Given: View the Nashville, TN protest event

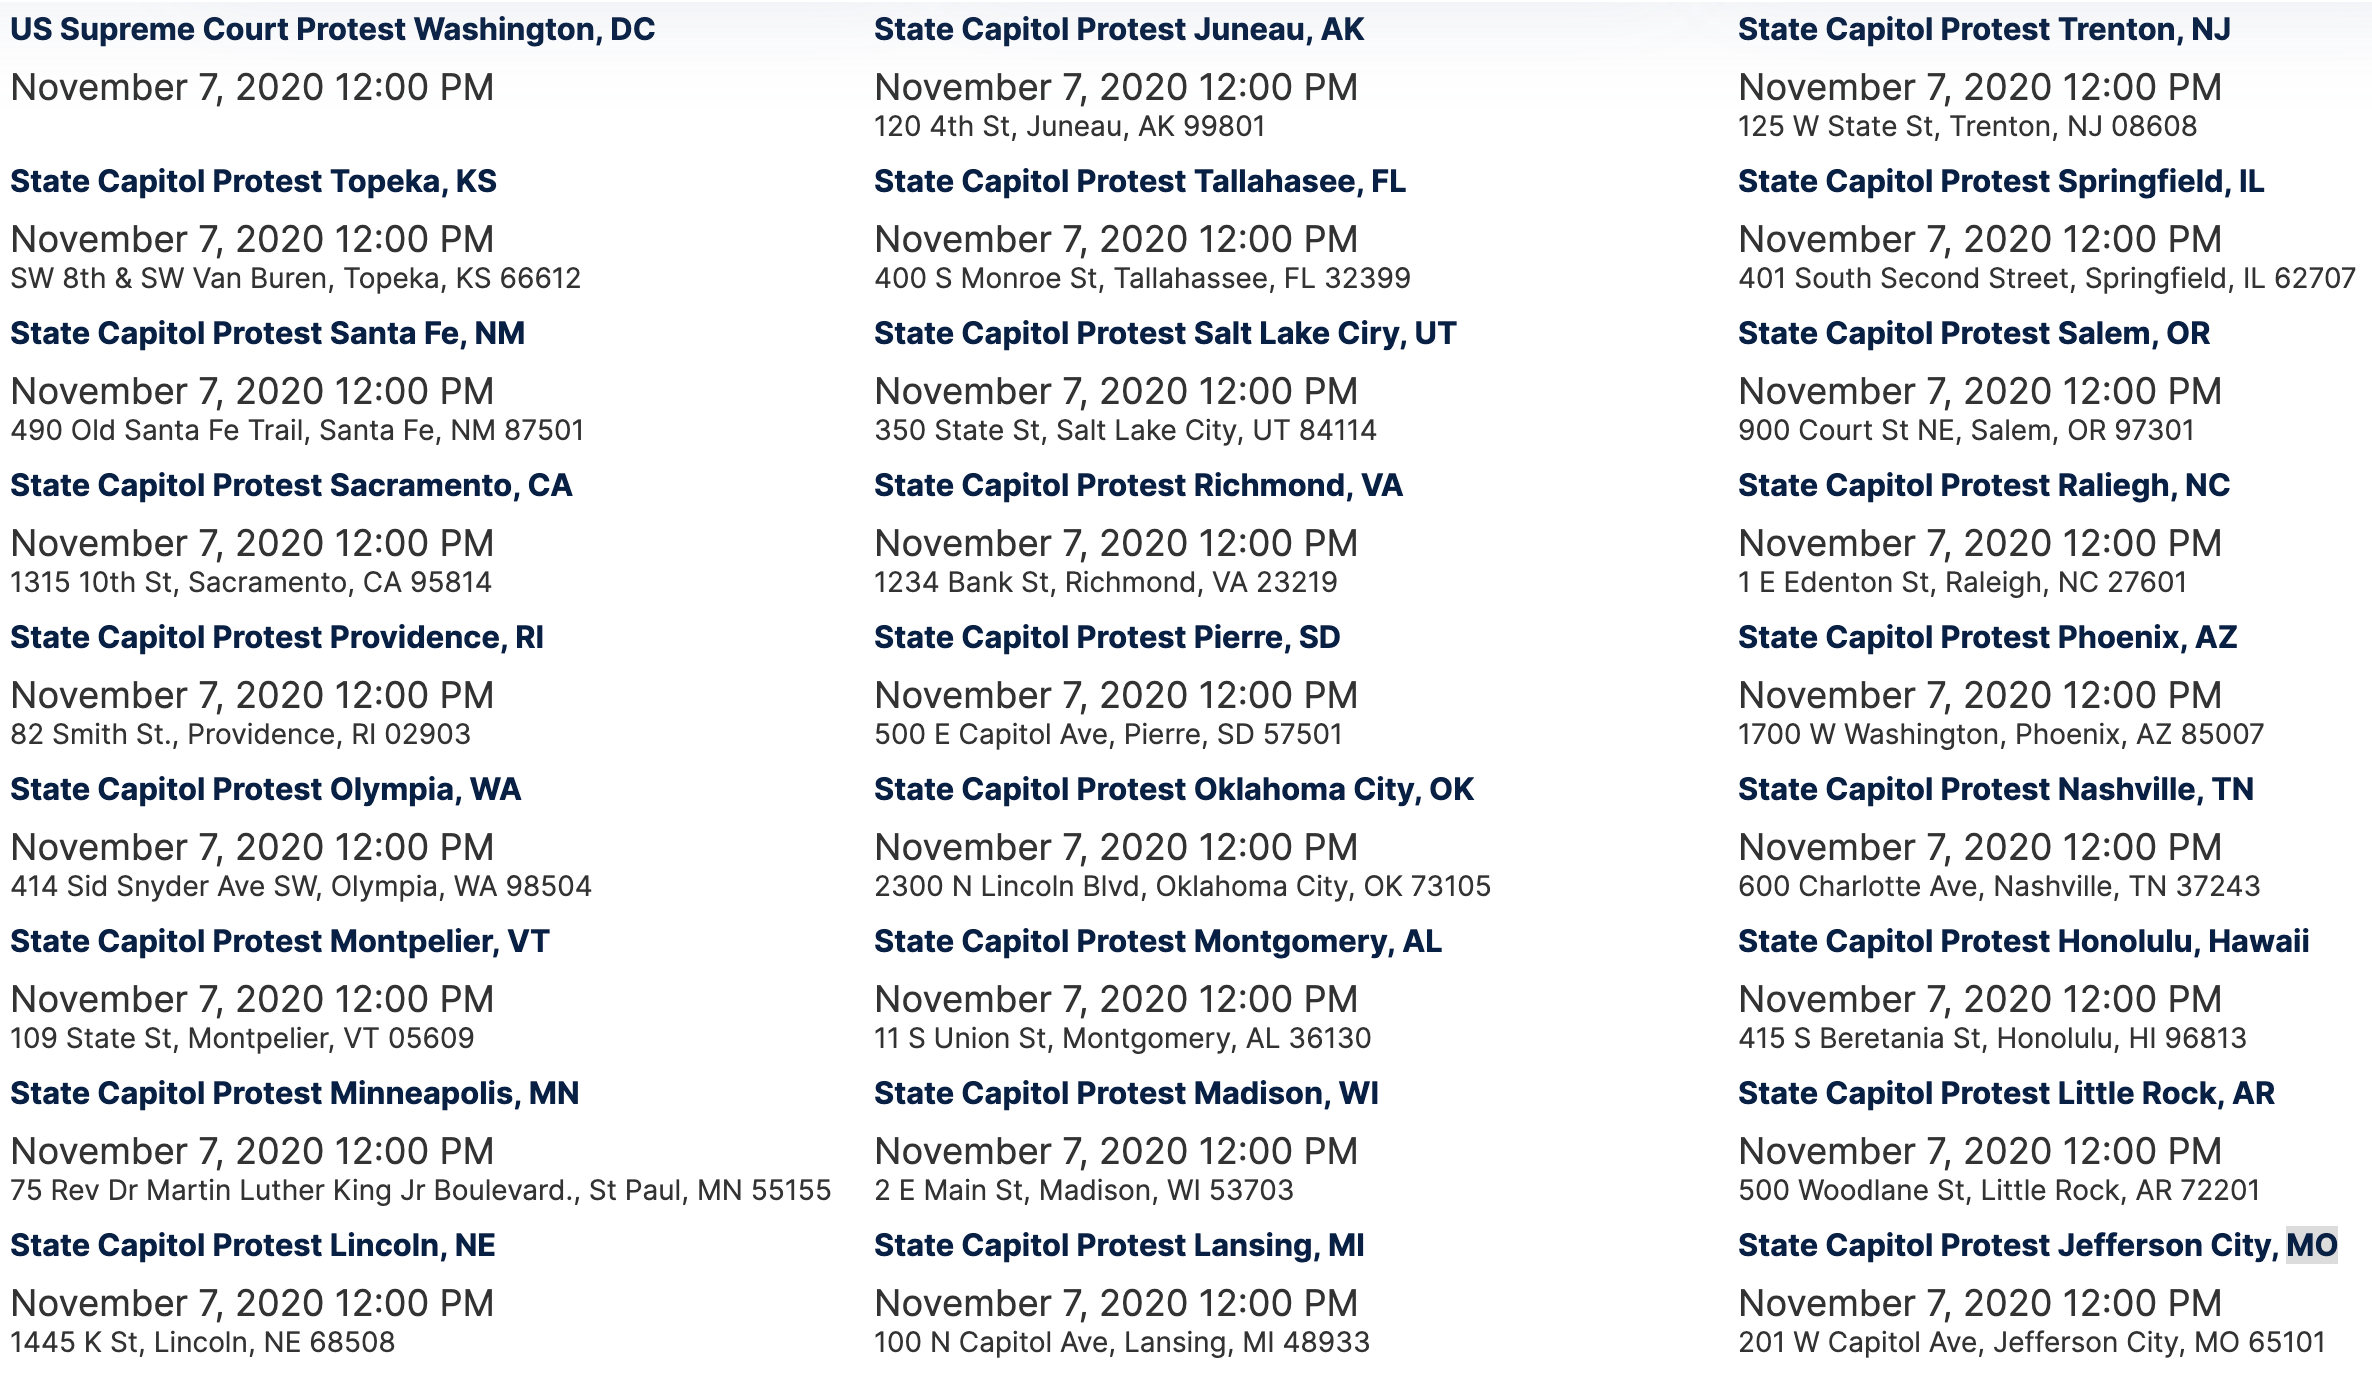Looking at the screenshot, I should tap(1995, 790).
